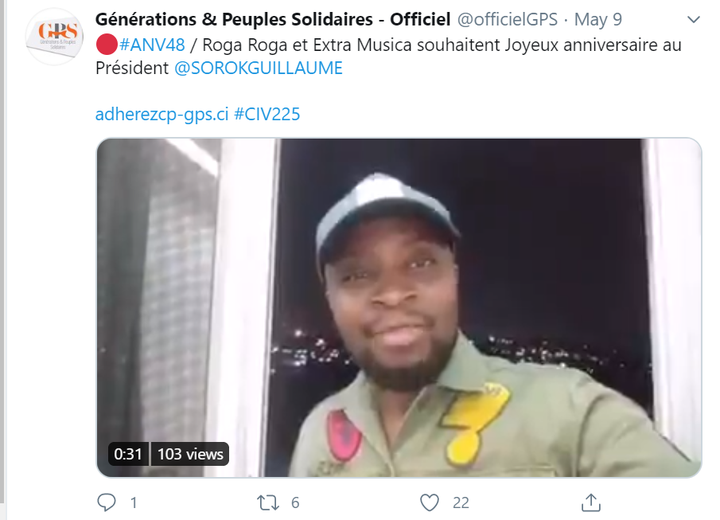Click the 103 views label
Screen dimensions: 720x520
[x=190, y=454]
